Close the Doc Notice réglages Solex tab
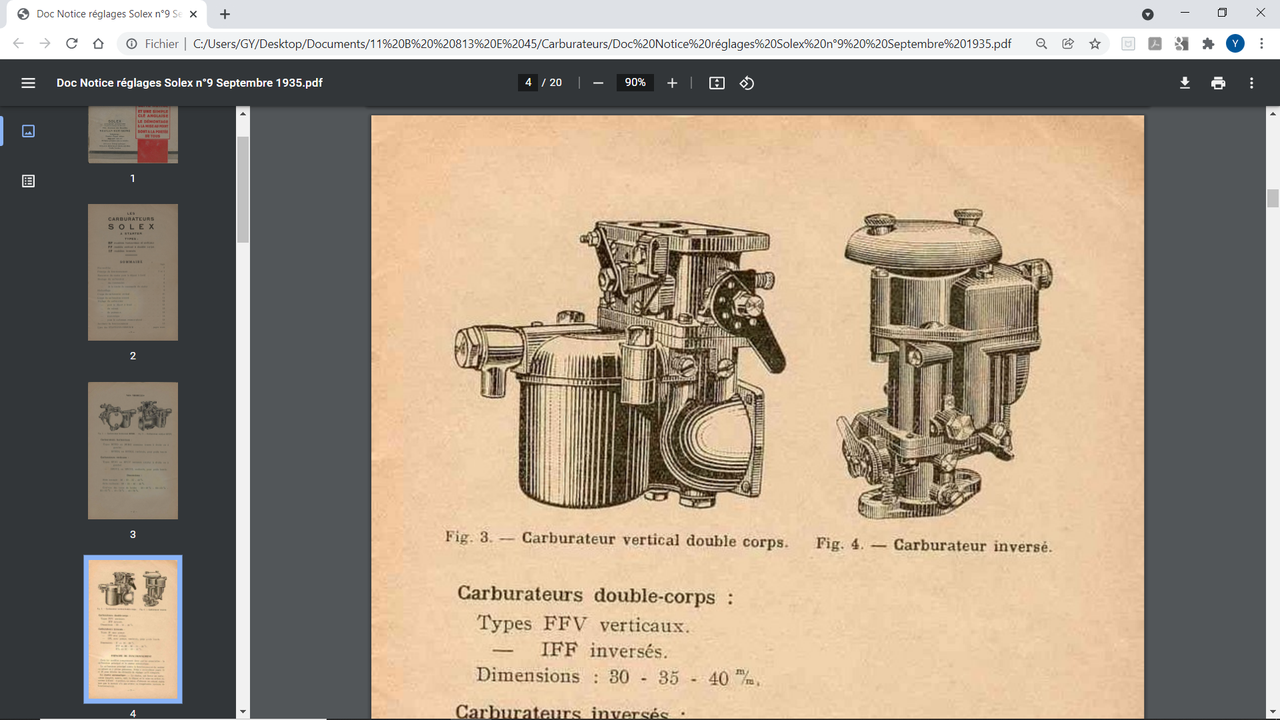This screenshot has width=1280, height=720. click(x=193, y=14)
